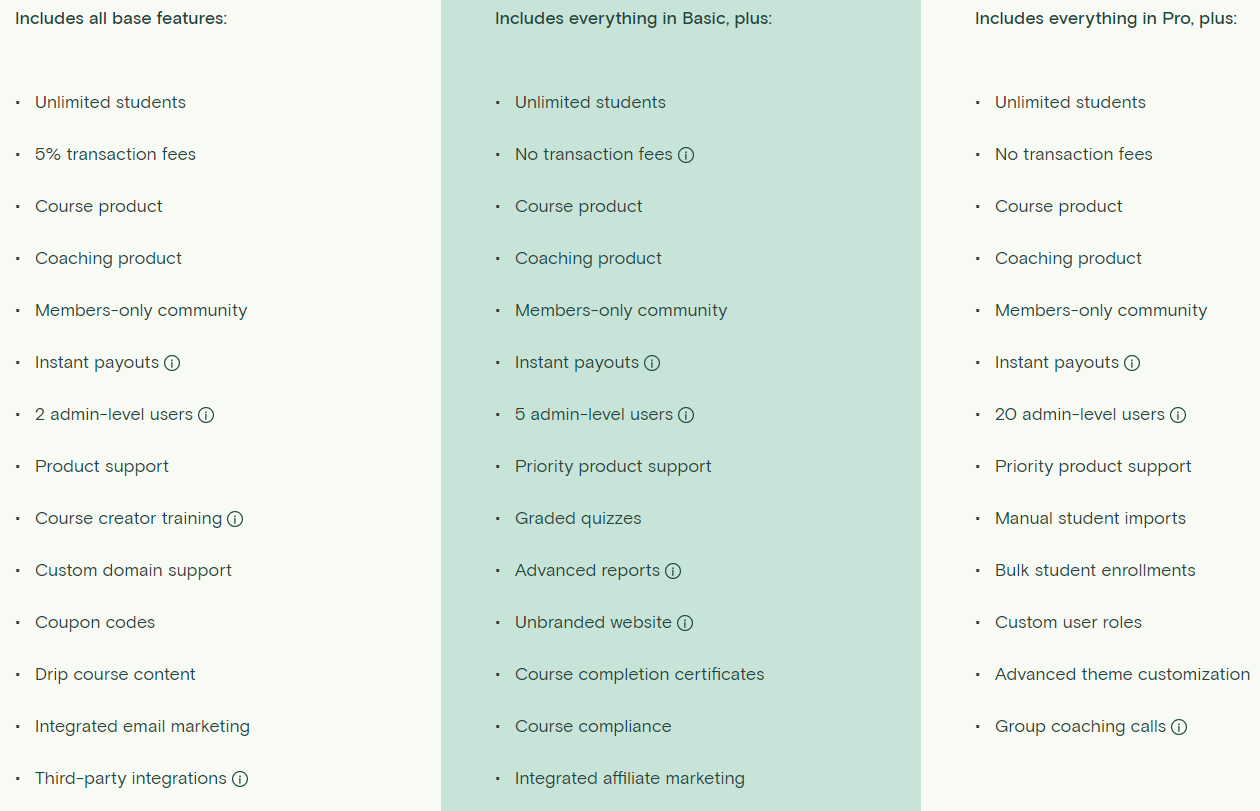Click info icon beside Instant payouts in middle column
Image resolution: width=1260 pixels, height=811 pixels.
pos(652,363)
